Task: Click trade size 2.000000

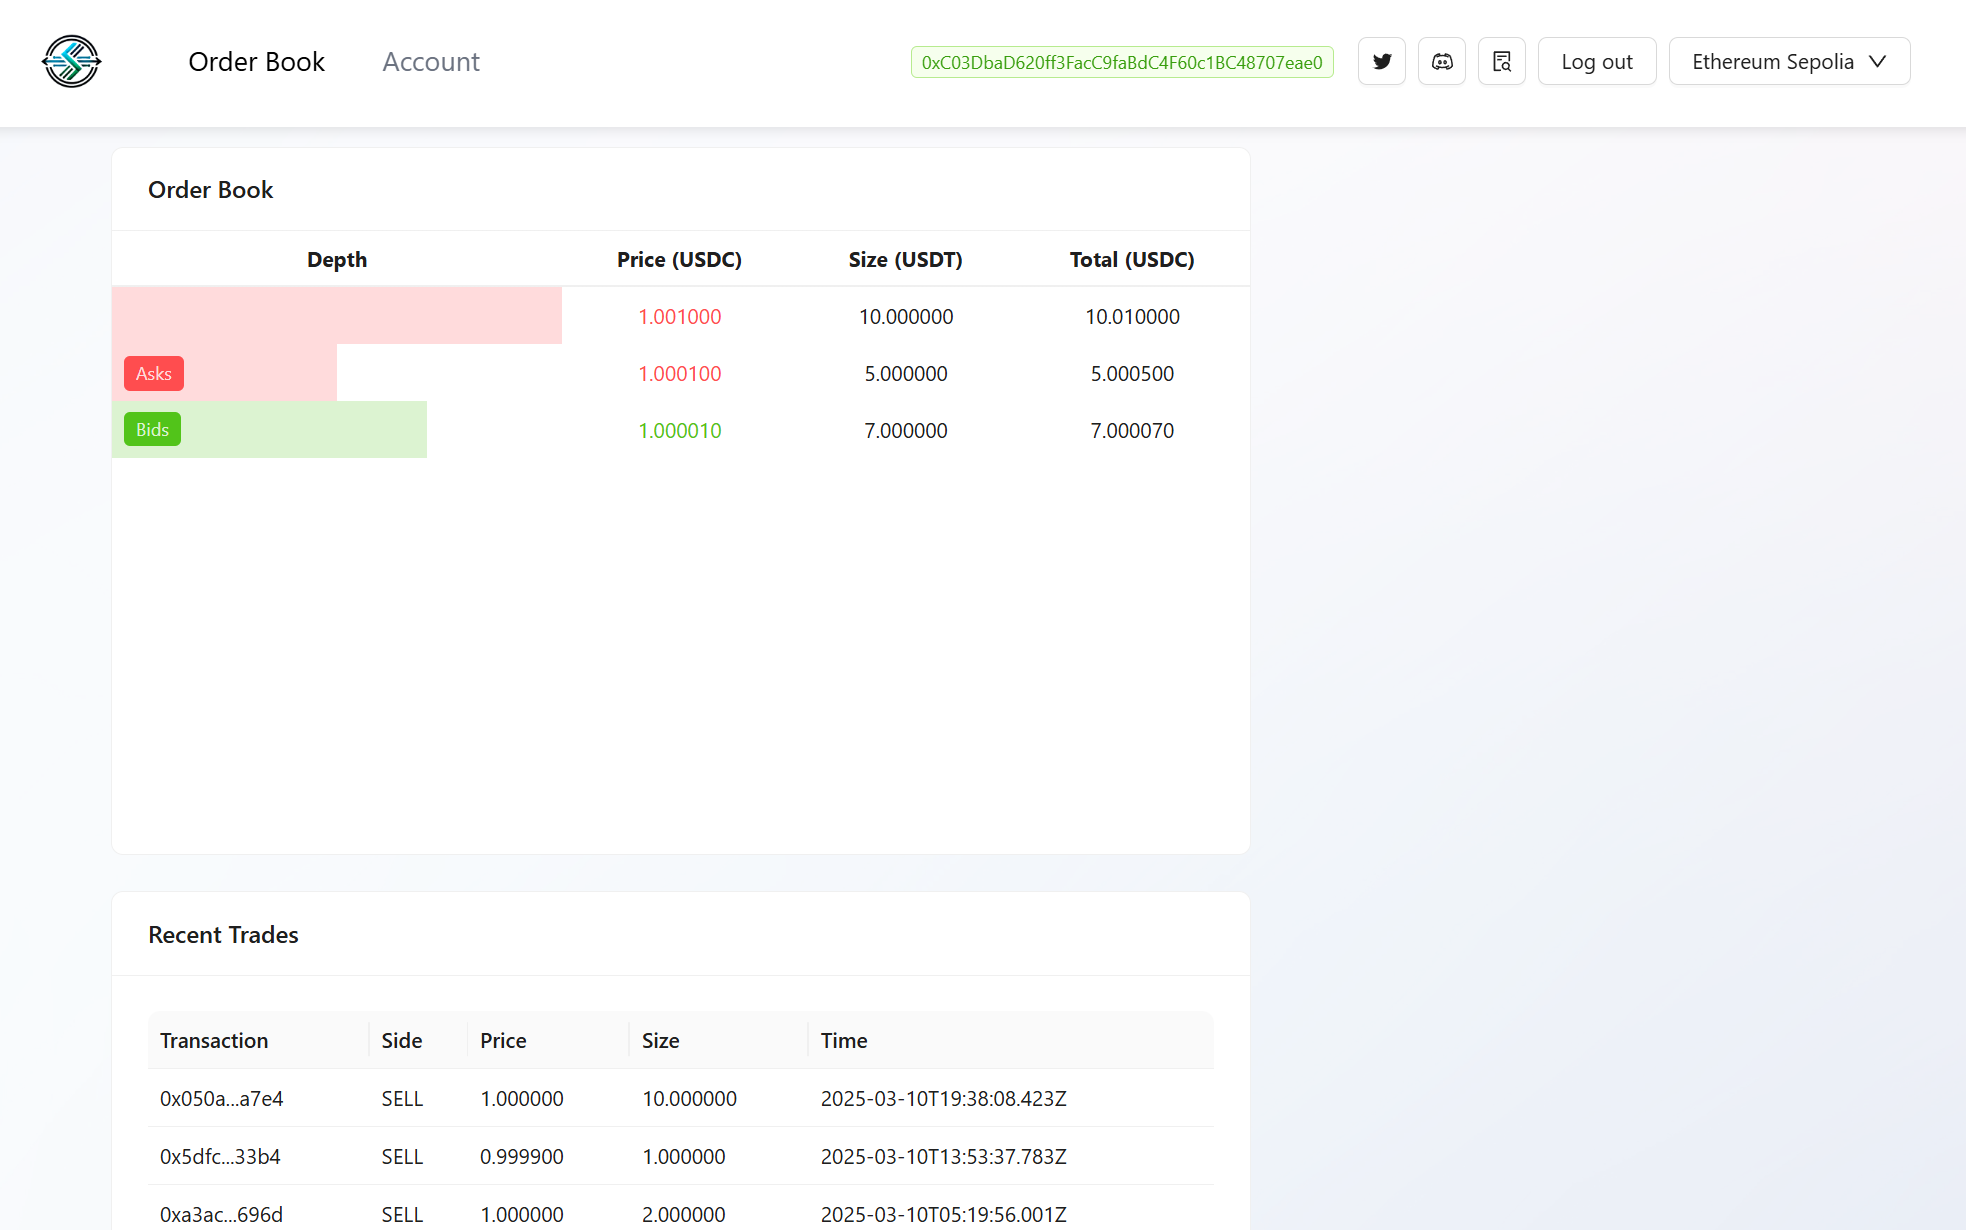Action: pos(684,1215)
